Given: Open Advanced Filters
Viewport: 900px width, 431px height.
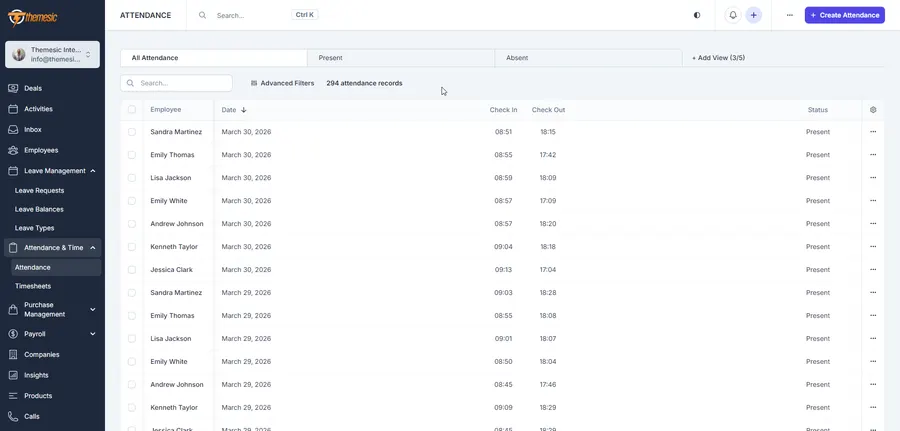Looking at the screenshot, I should pos(282,83).
